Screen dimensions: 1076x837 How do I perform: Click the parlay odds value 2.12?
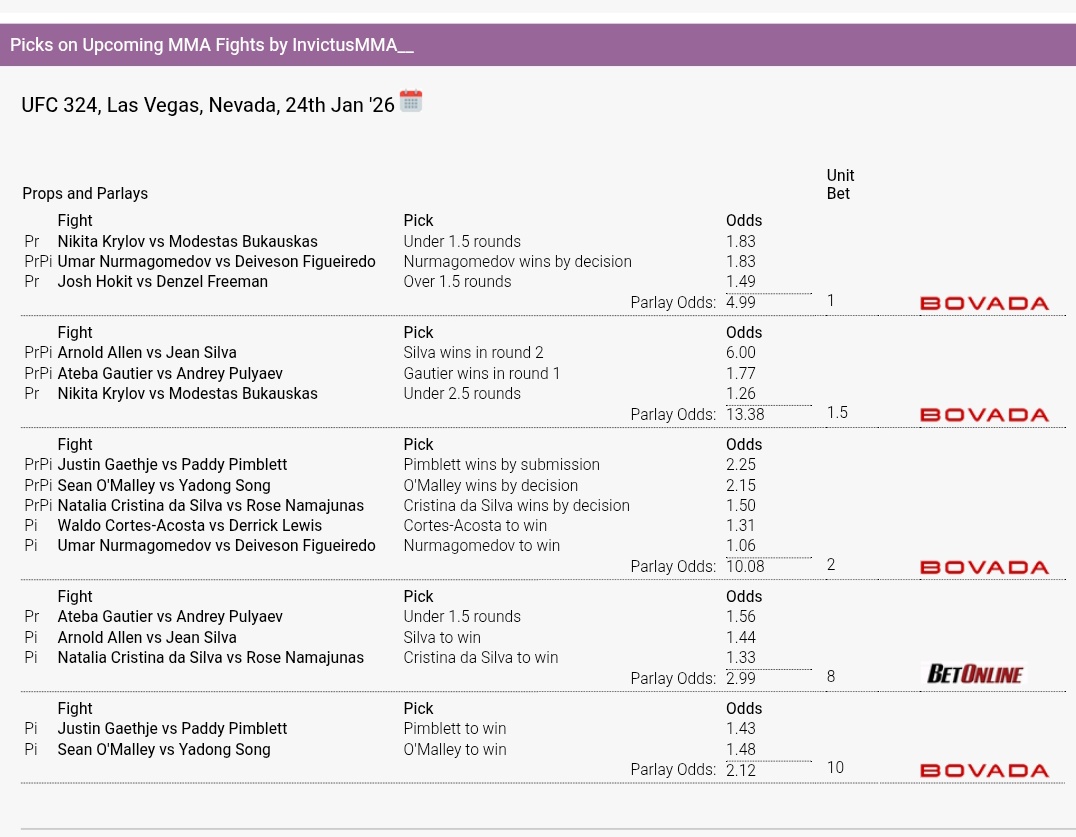click(x=741, y=770)
